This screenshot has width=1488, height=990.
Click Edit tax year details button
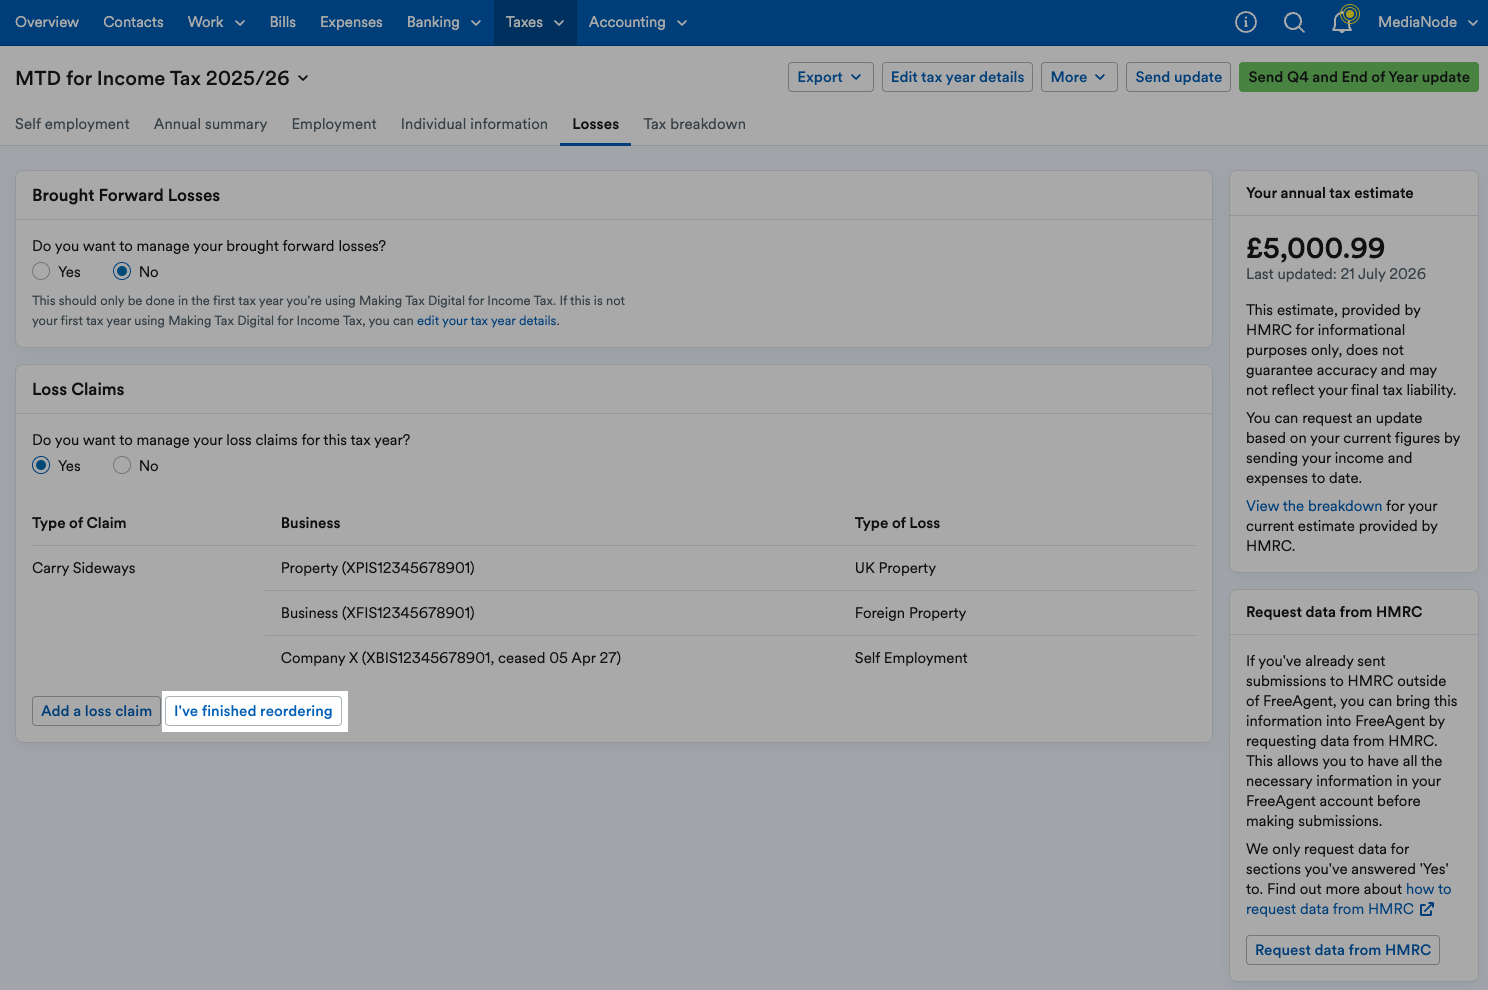[957, 77]
